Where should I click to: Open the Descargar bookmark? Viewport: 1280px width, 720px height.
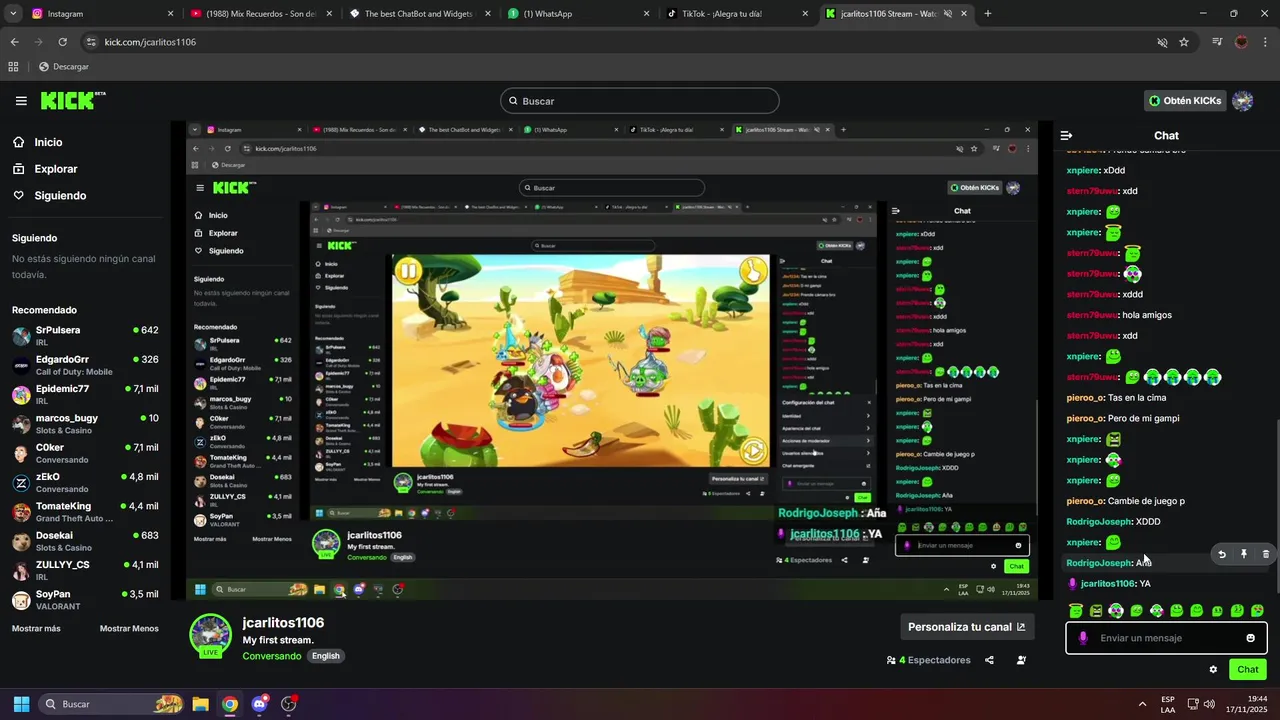(x=63, y=66)
